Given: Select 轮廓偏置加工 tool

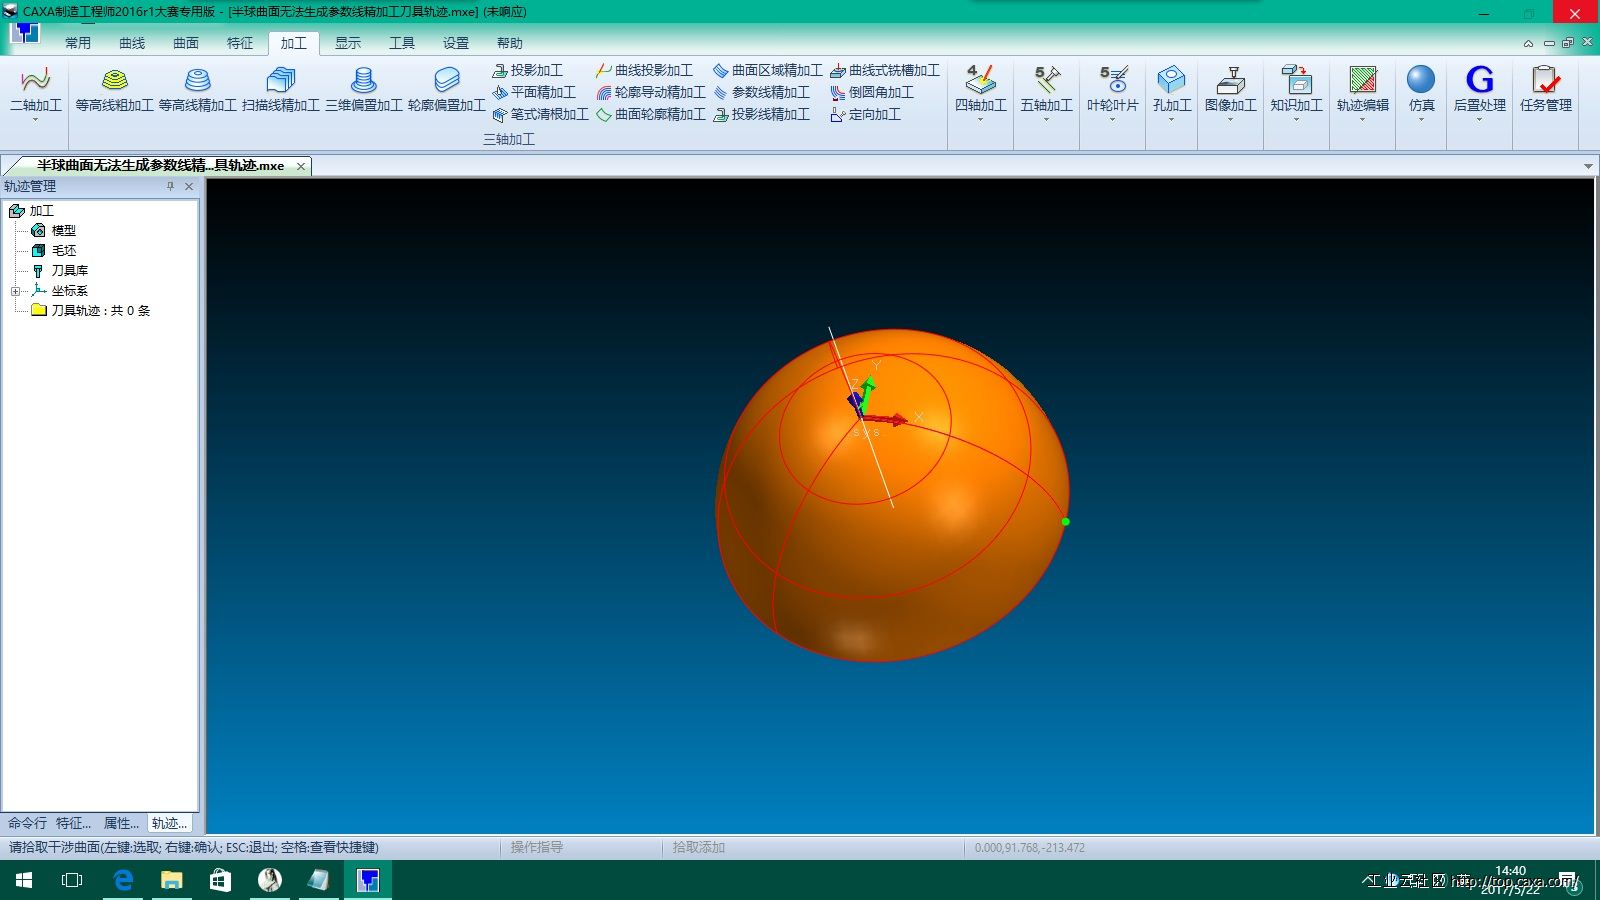Looking at the screenshot, I should [x=447, y=91].
